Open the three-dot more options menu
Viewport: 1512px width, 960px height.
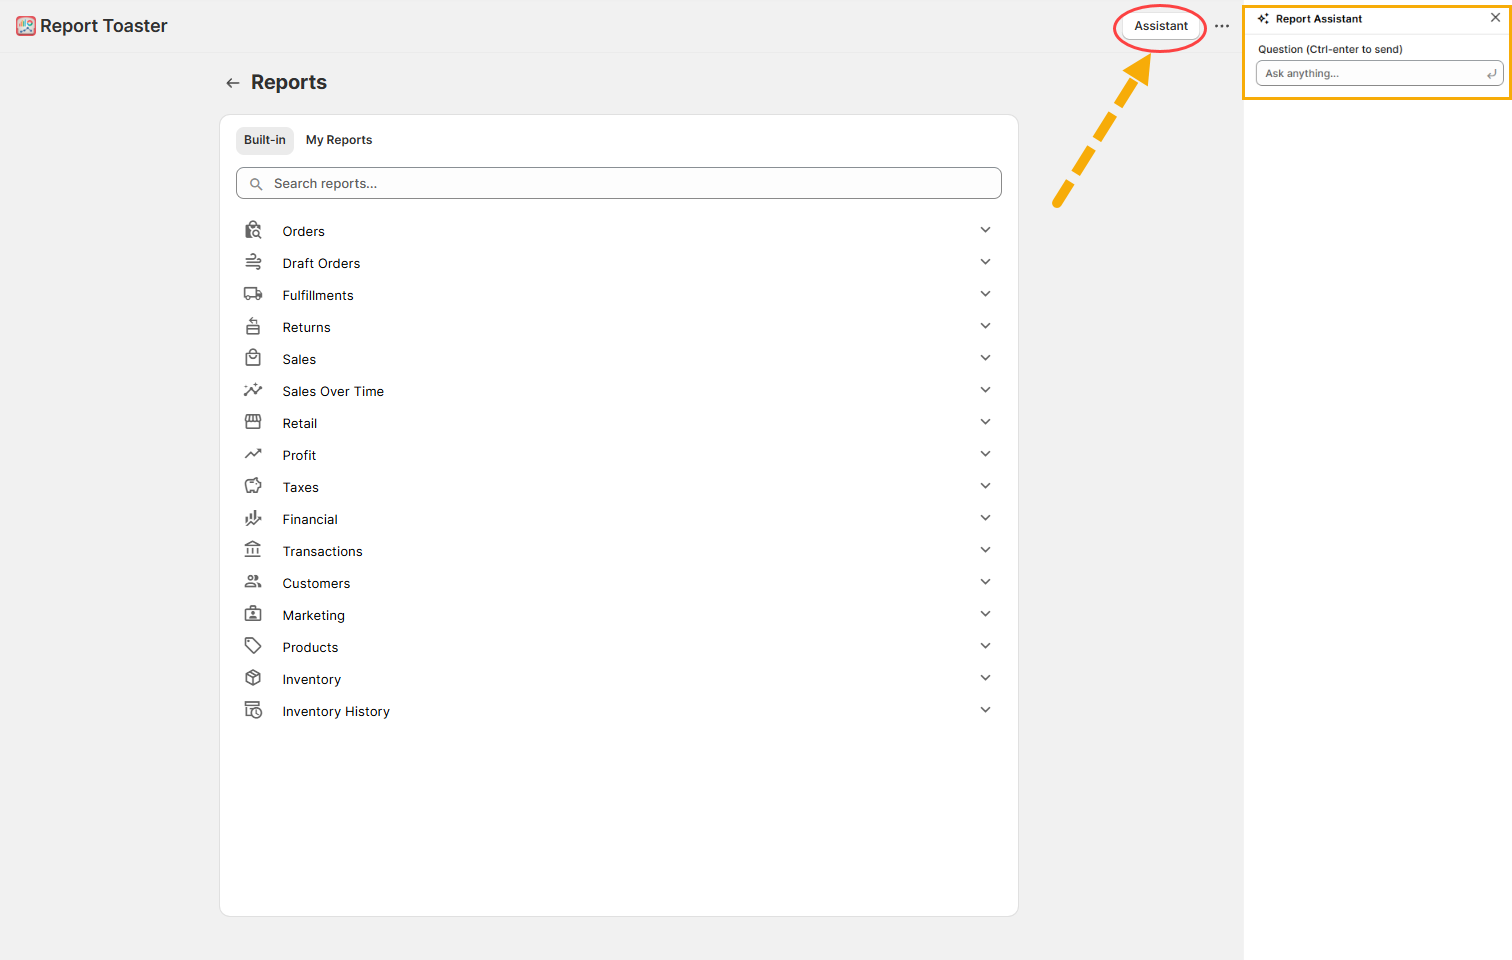pyautogui.click(x=1222, y=26)
